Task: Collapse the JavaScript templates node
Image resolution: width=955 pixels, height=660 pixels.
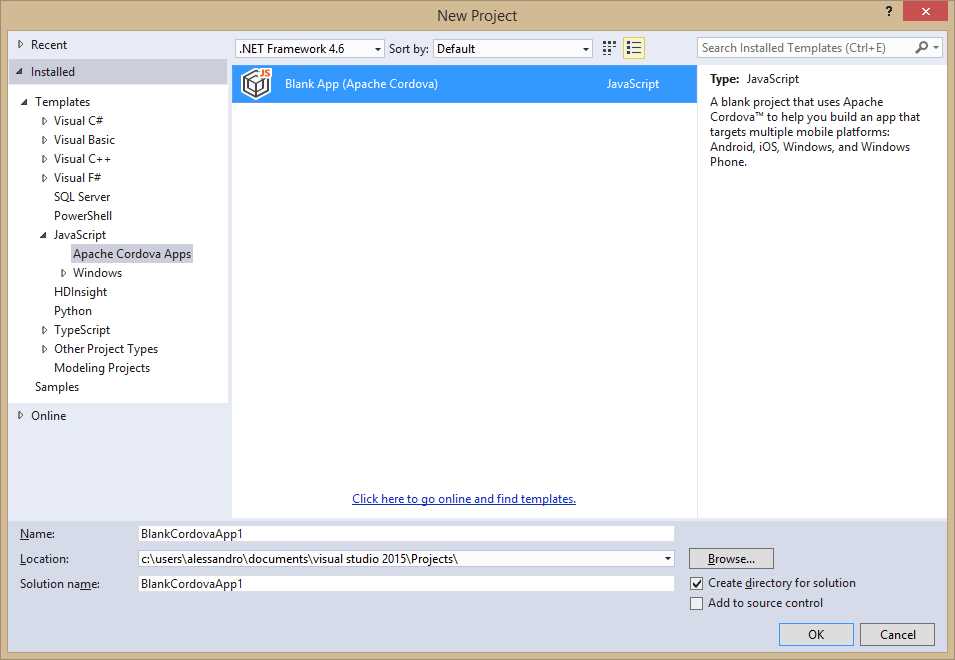Action: pos(42,234)
